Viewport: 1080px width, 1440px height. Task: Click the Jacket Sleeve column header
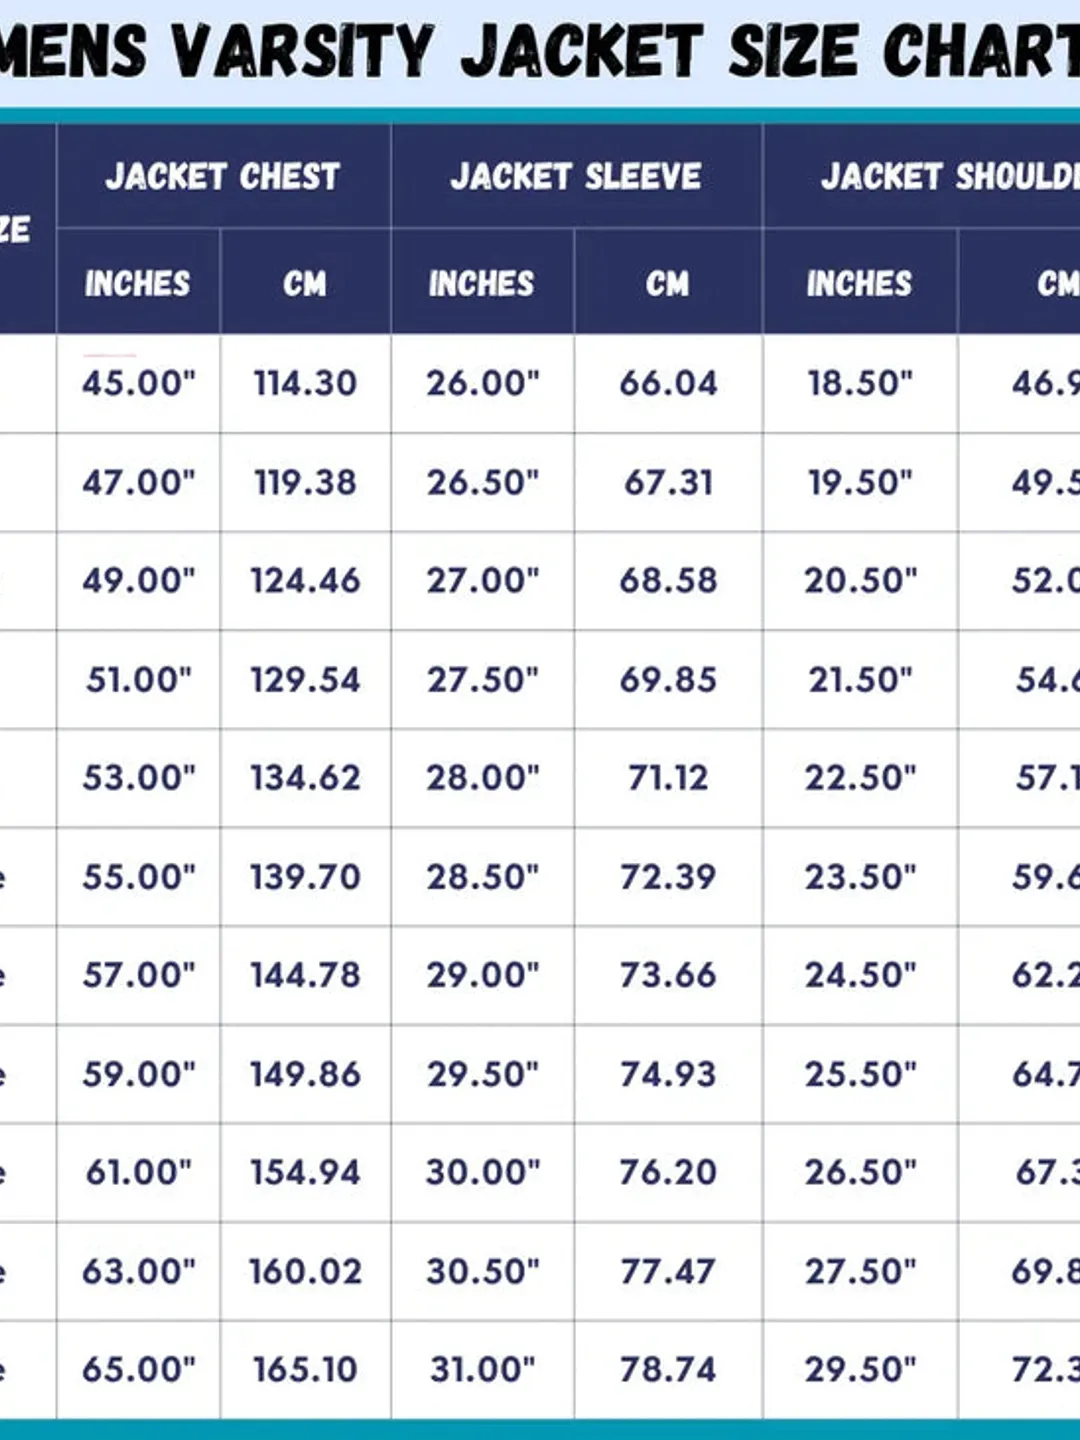(x=576, y=176)
